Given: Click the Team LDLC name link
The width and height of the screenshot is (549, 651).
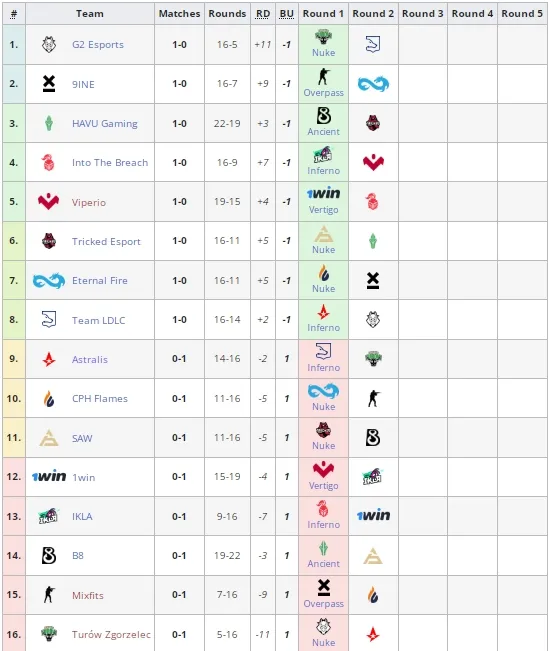Looking at the screenshot, I should 98,321.
